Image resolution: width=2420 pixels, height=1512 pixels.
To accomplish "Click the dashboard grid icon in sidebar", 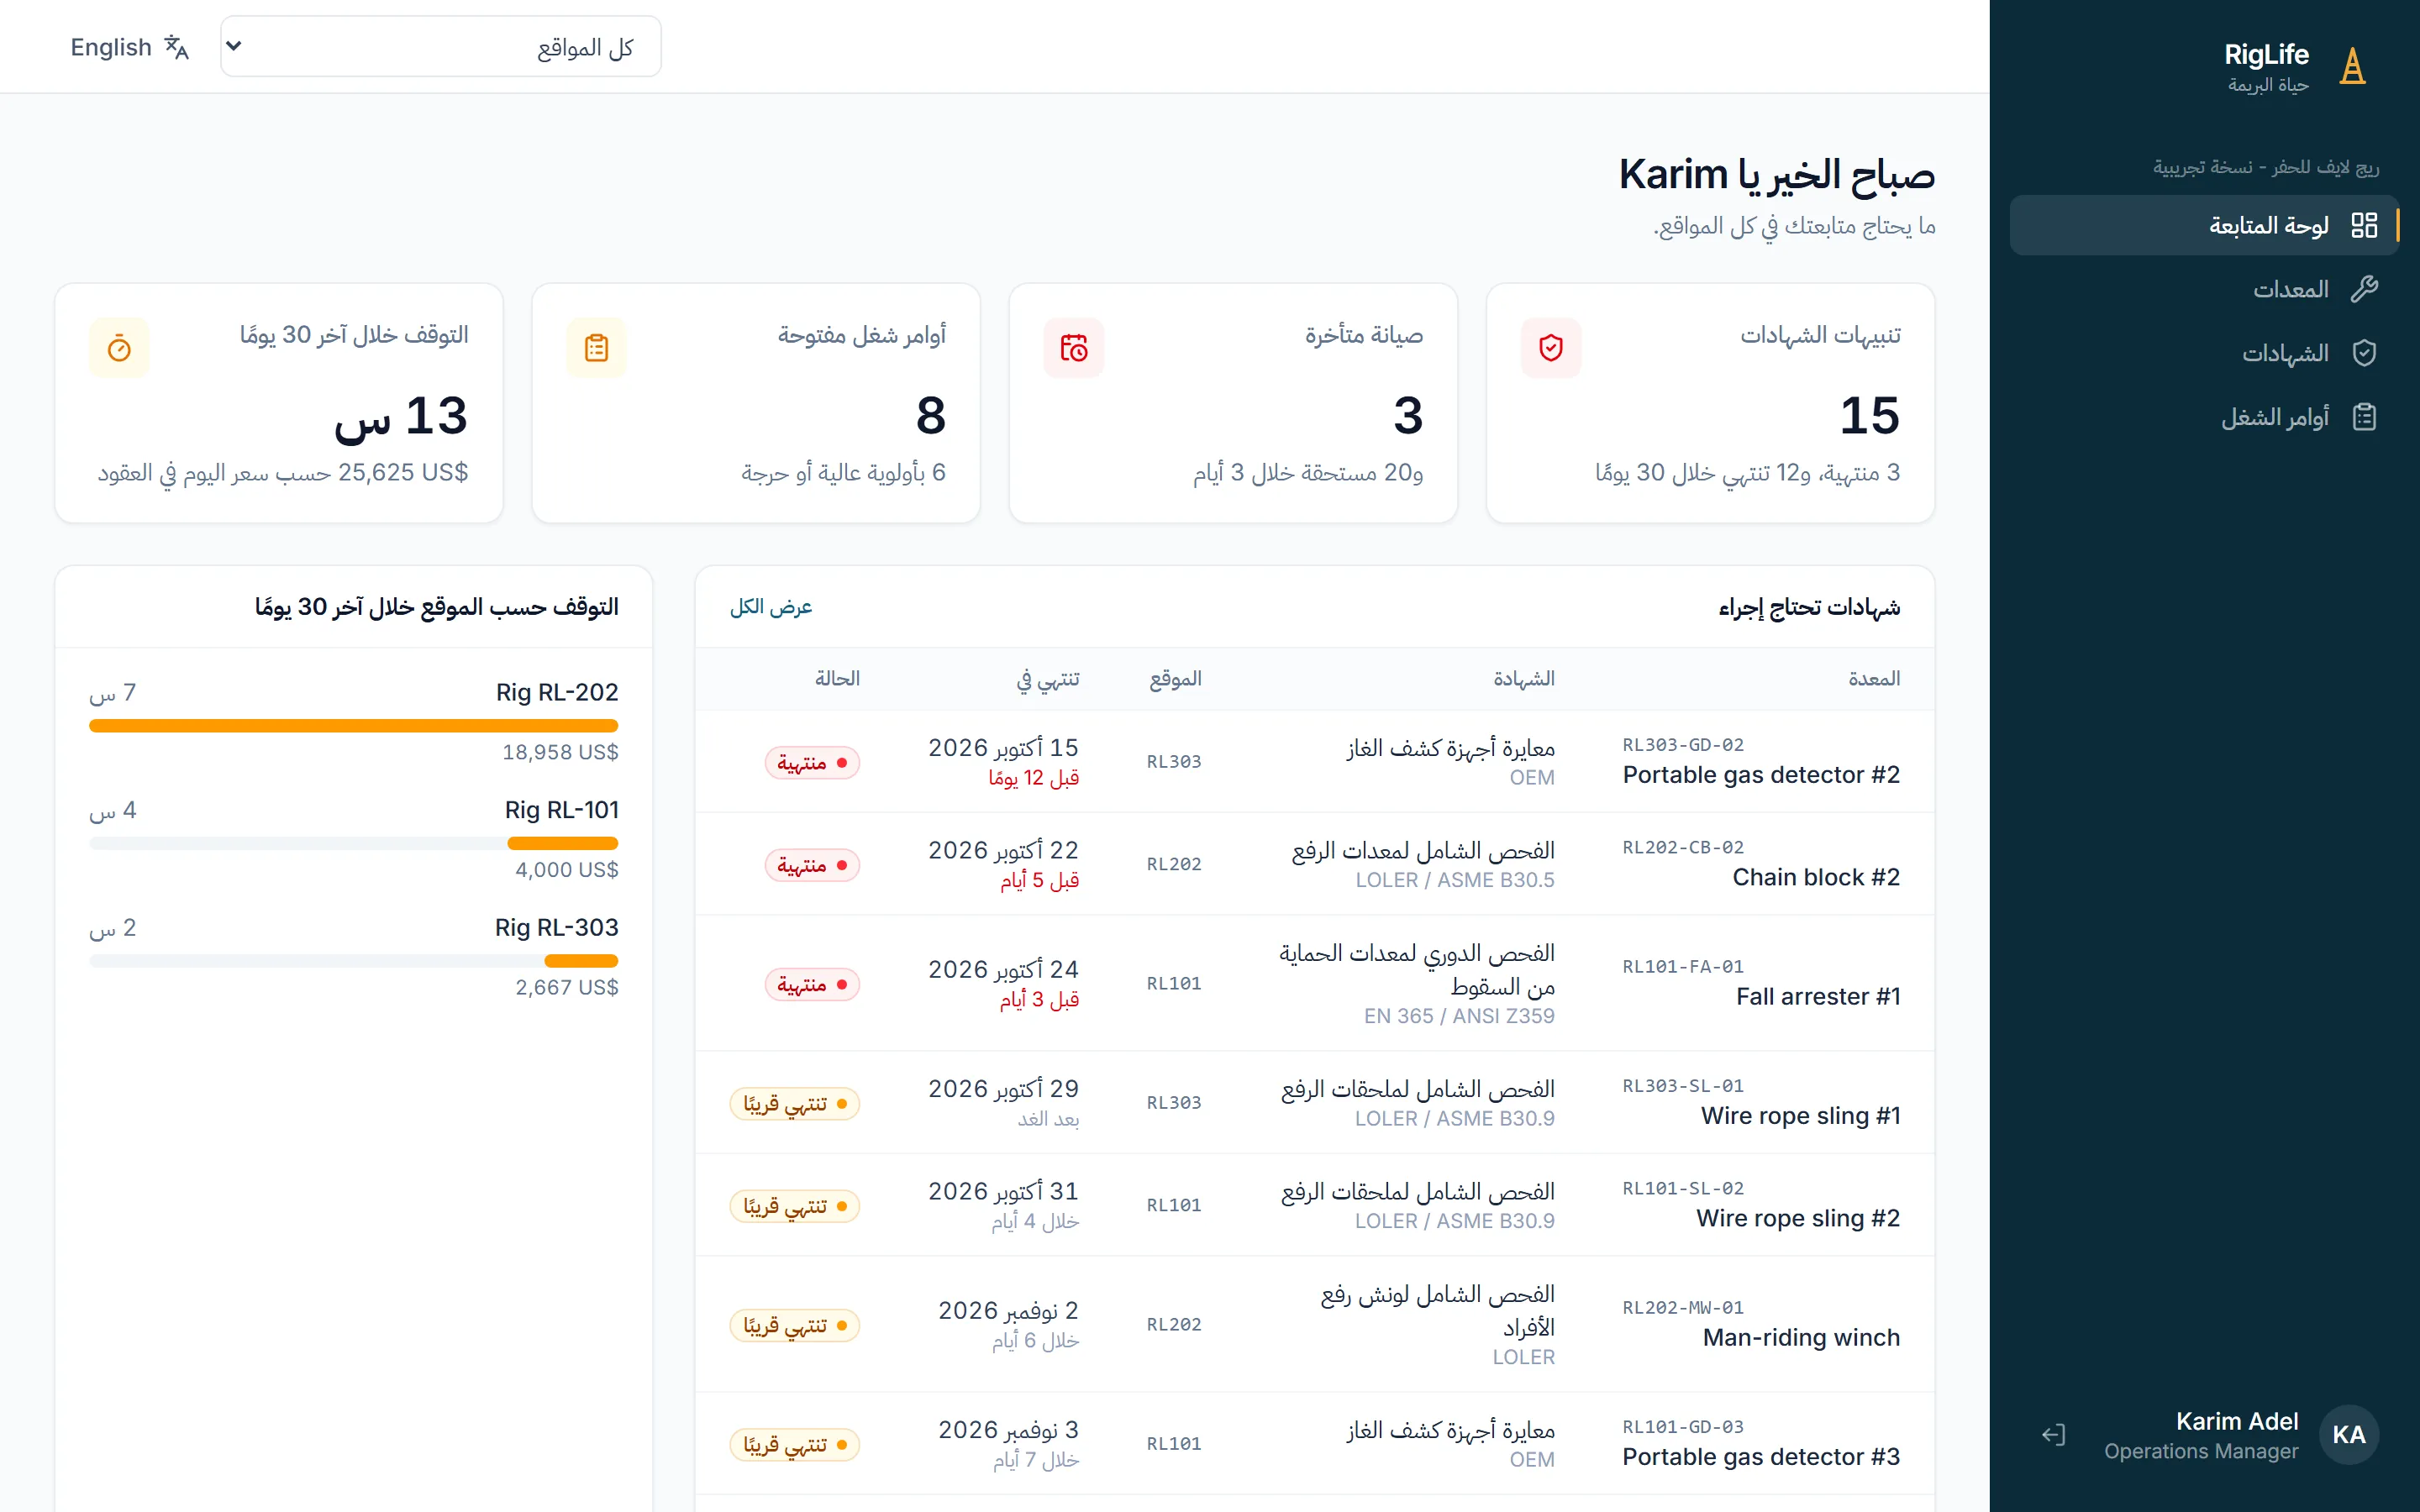I will pyautogui.click(x=2364, y=225).
